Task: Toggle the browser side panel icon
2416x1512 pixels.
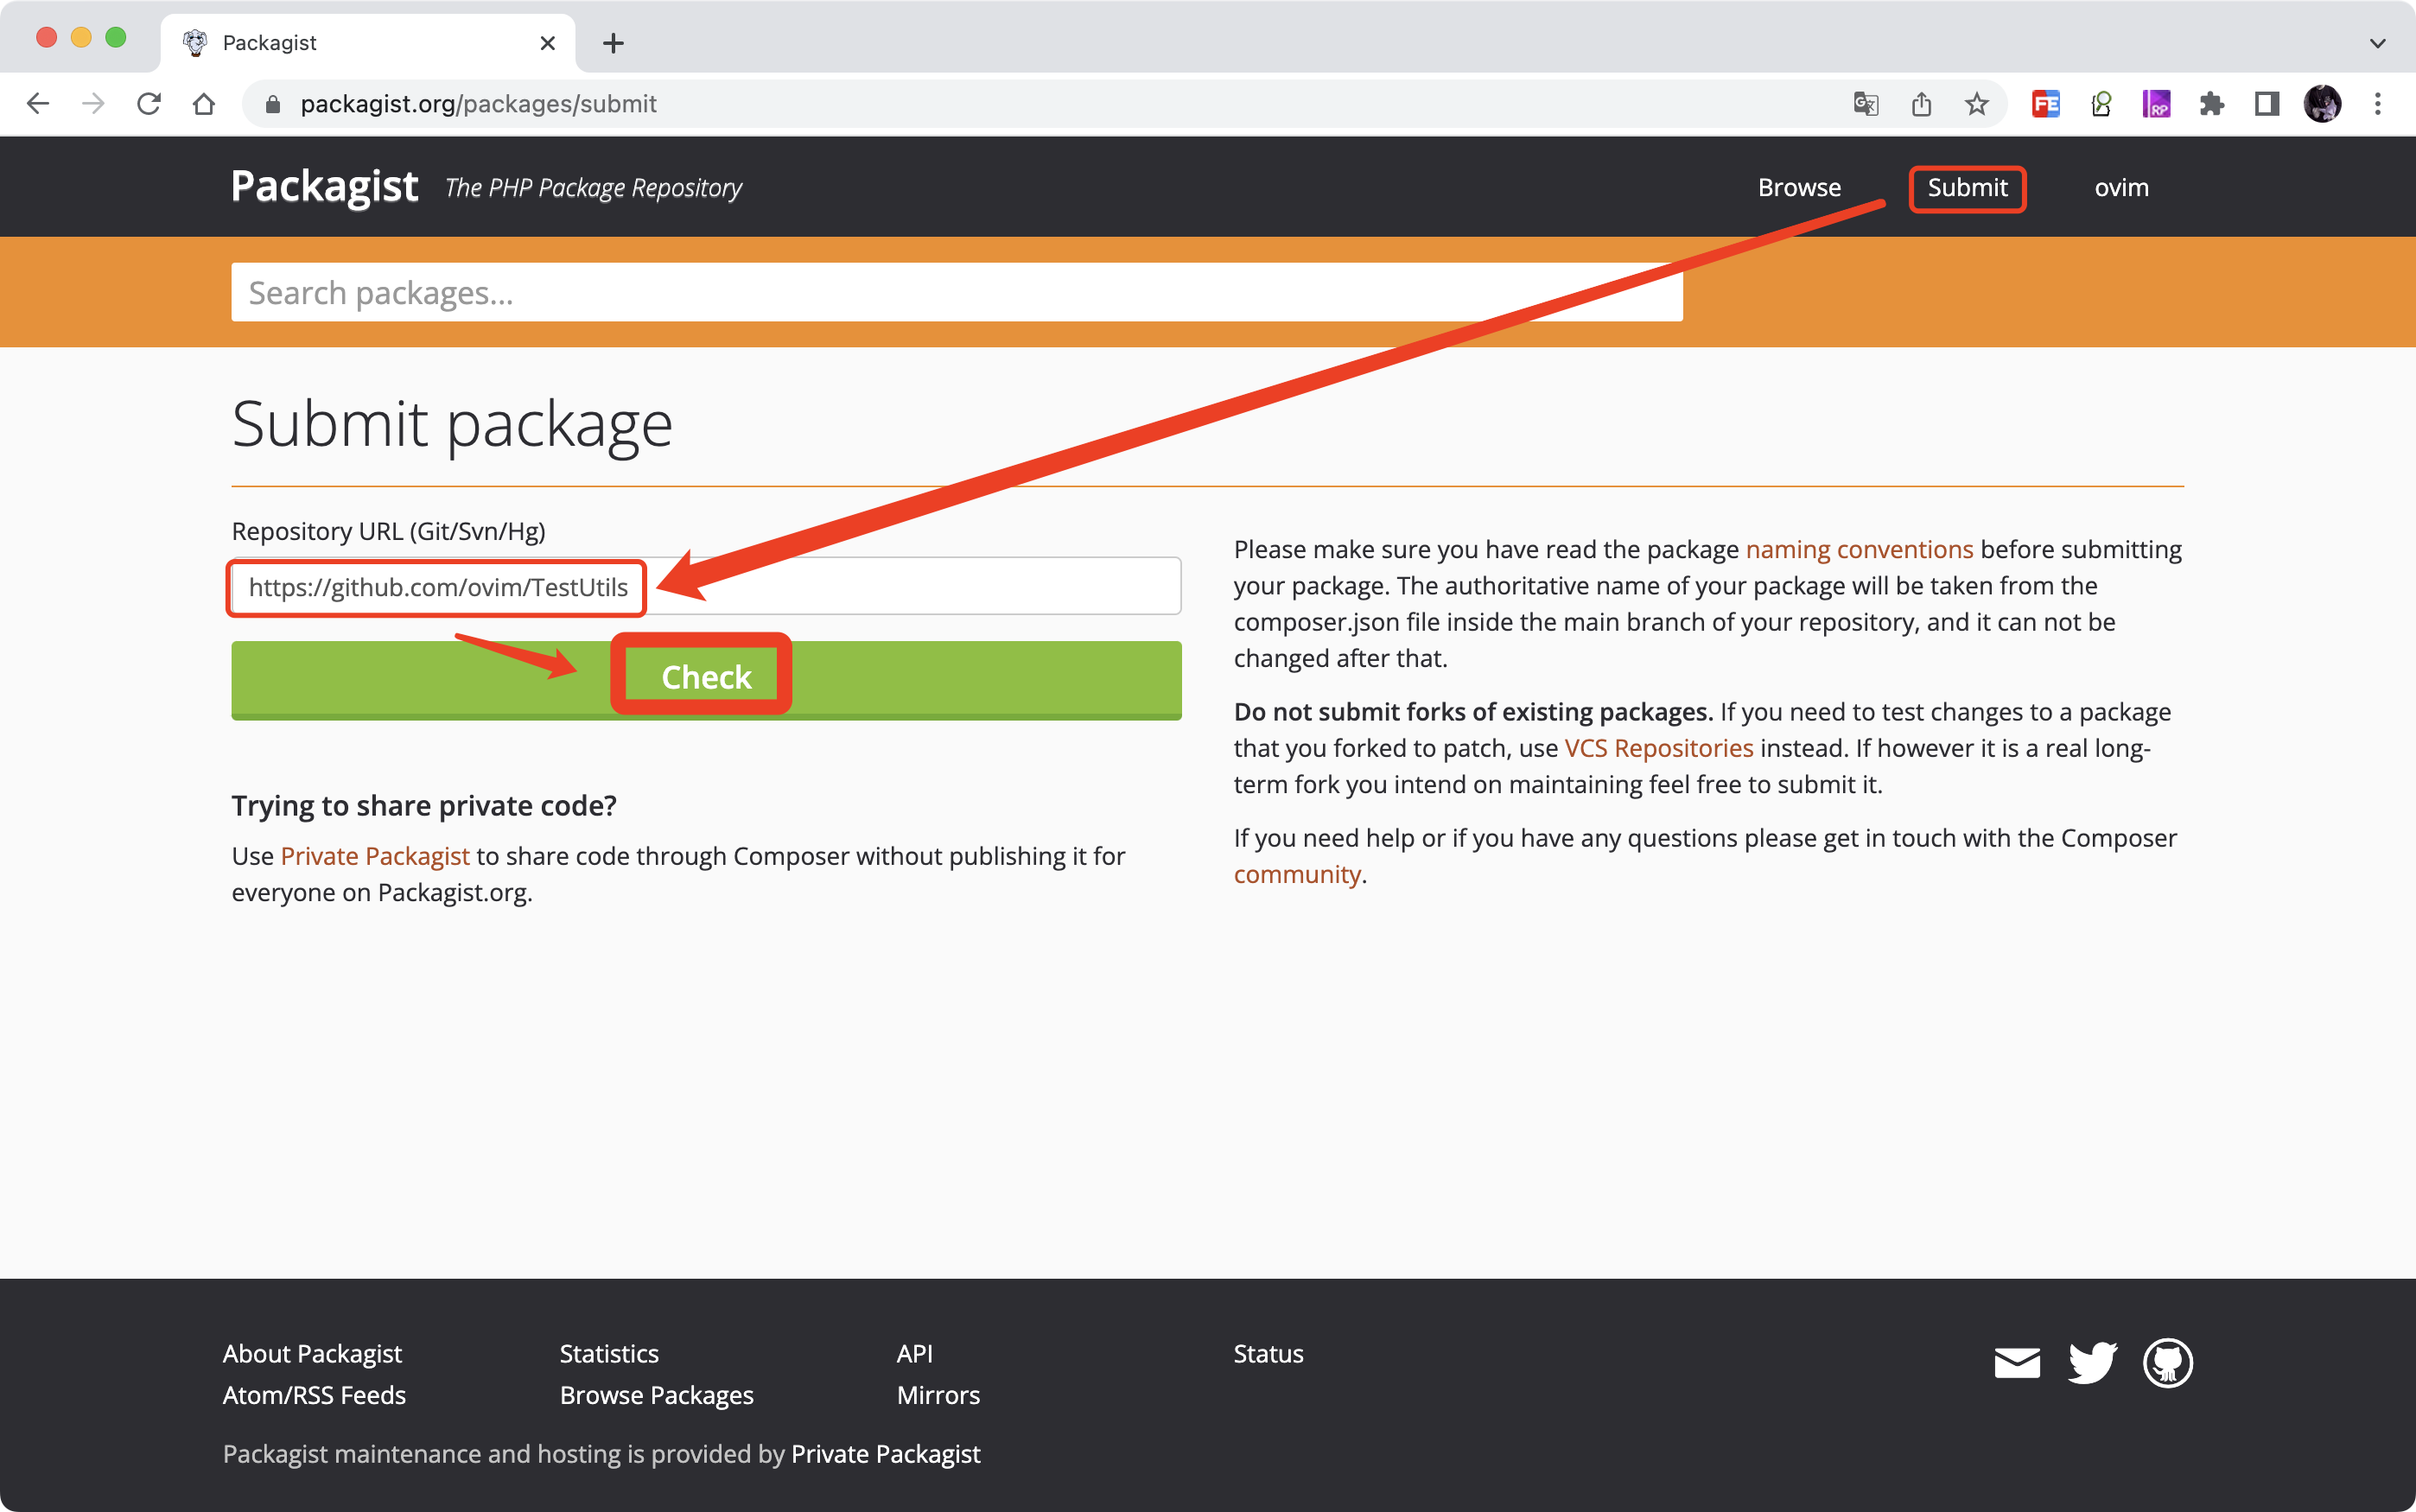Action: pyautogui.click(x=2266, y=104)
